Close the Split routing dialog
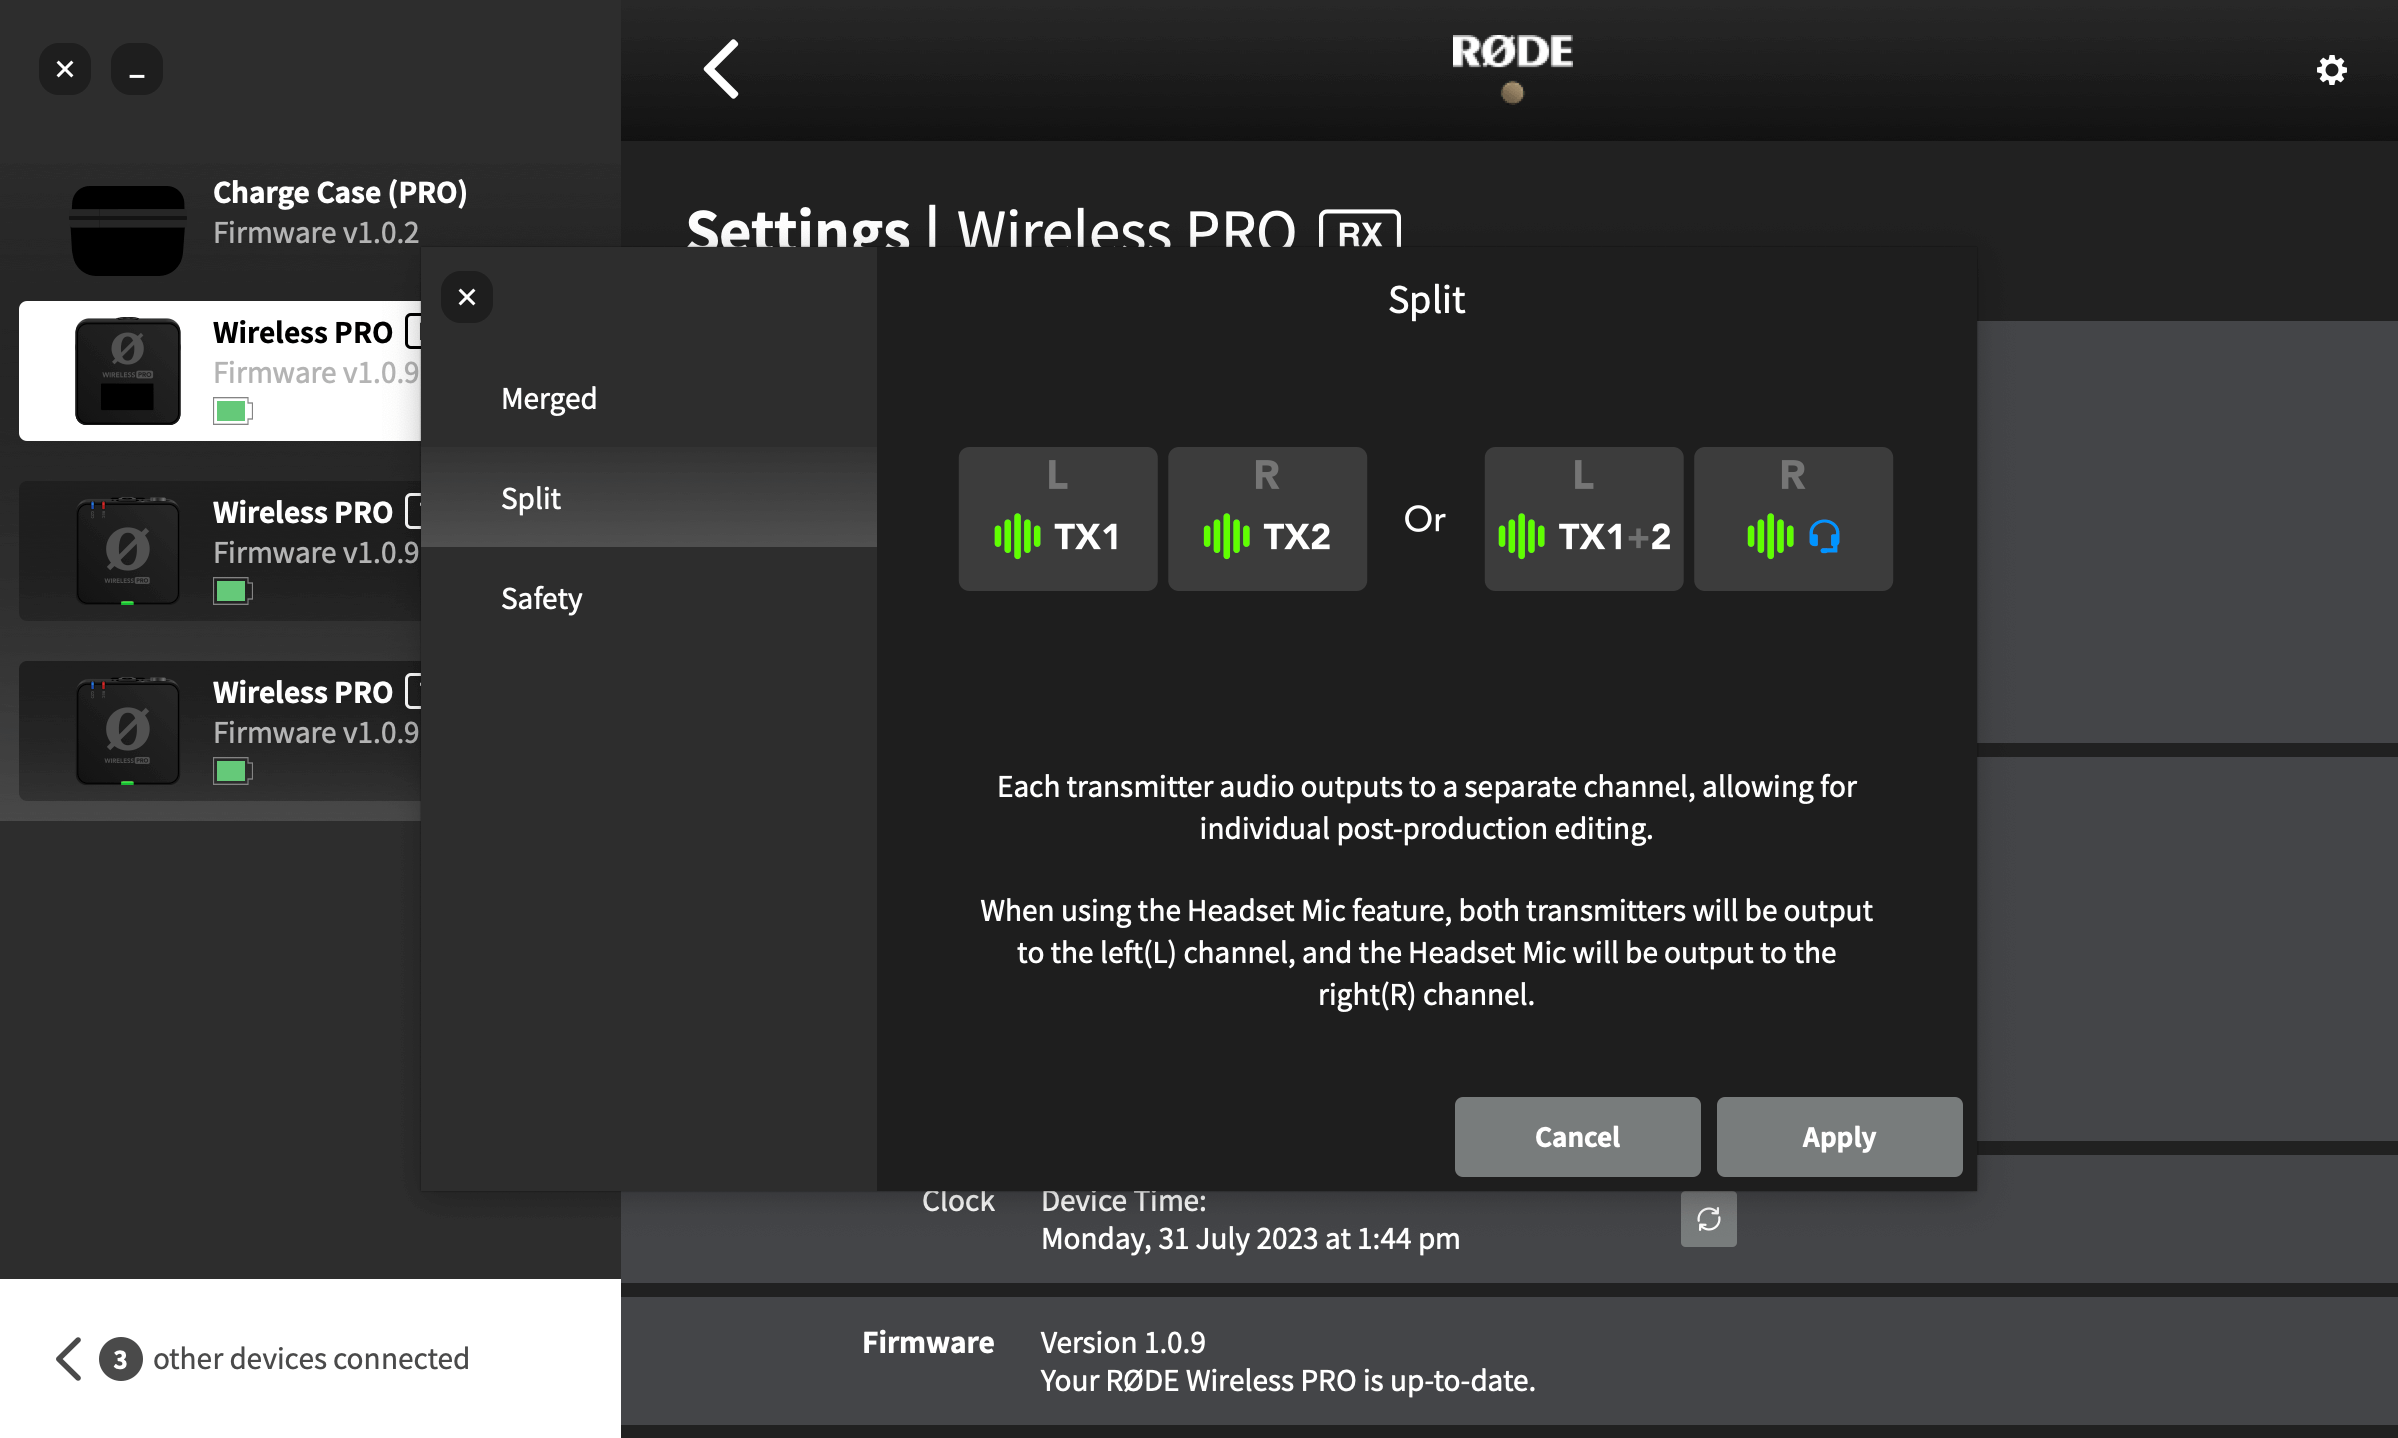 pyautogui.click(x=467, y=297)
